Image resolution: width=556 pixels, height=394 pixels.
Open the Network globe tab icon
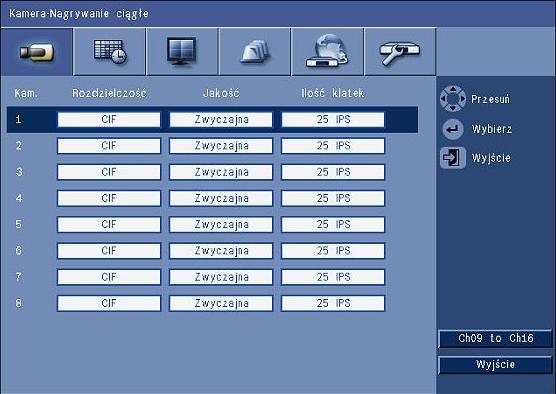[x=327, y=52]
